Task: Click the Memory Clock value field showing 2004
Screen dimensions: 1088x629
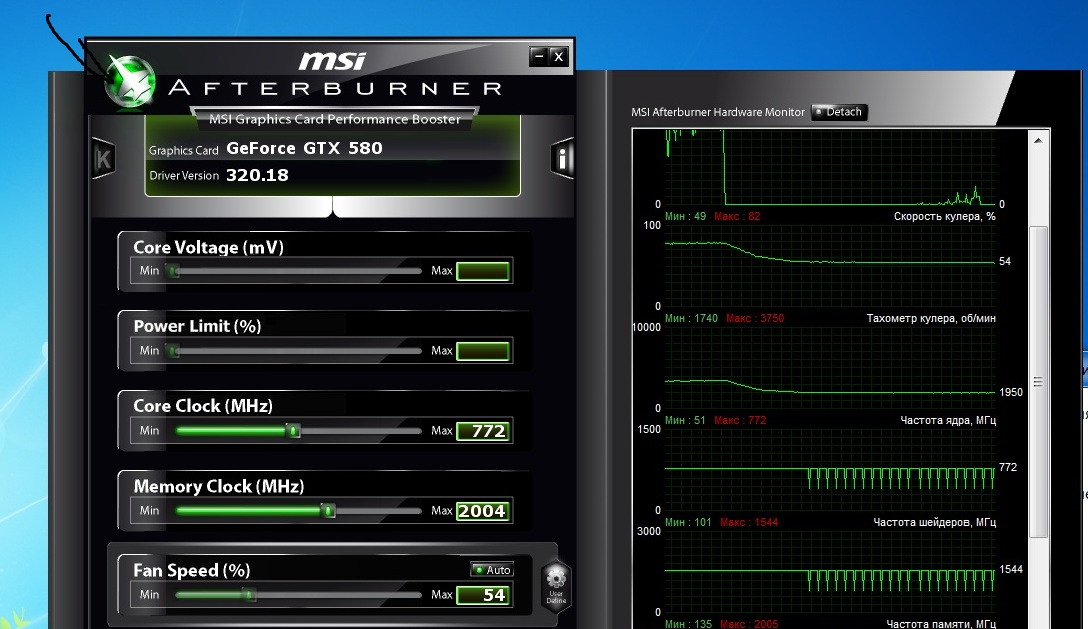Action: click(x=483, y=511)
